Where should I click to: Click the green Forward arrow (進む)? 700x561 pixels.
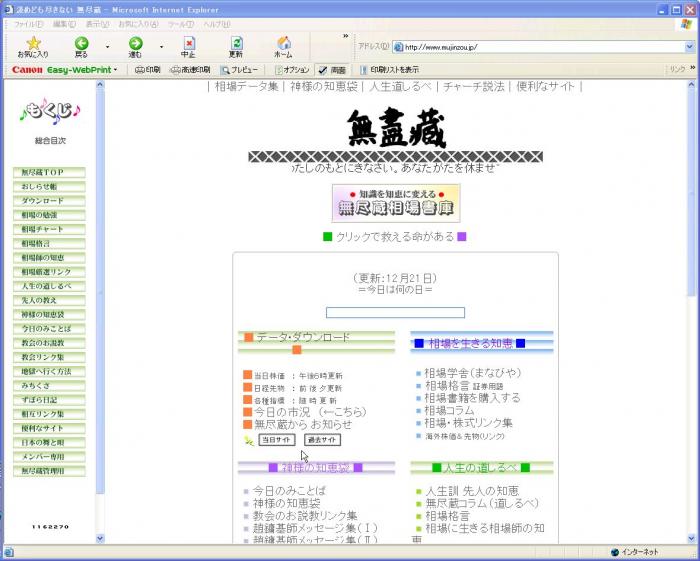134,45
